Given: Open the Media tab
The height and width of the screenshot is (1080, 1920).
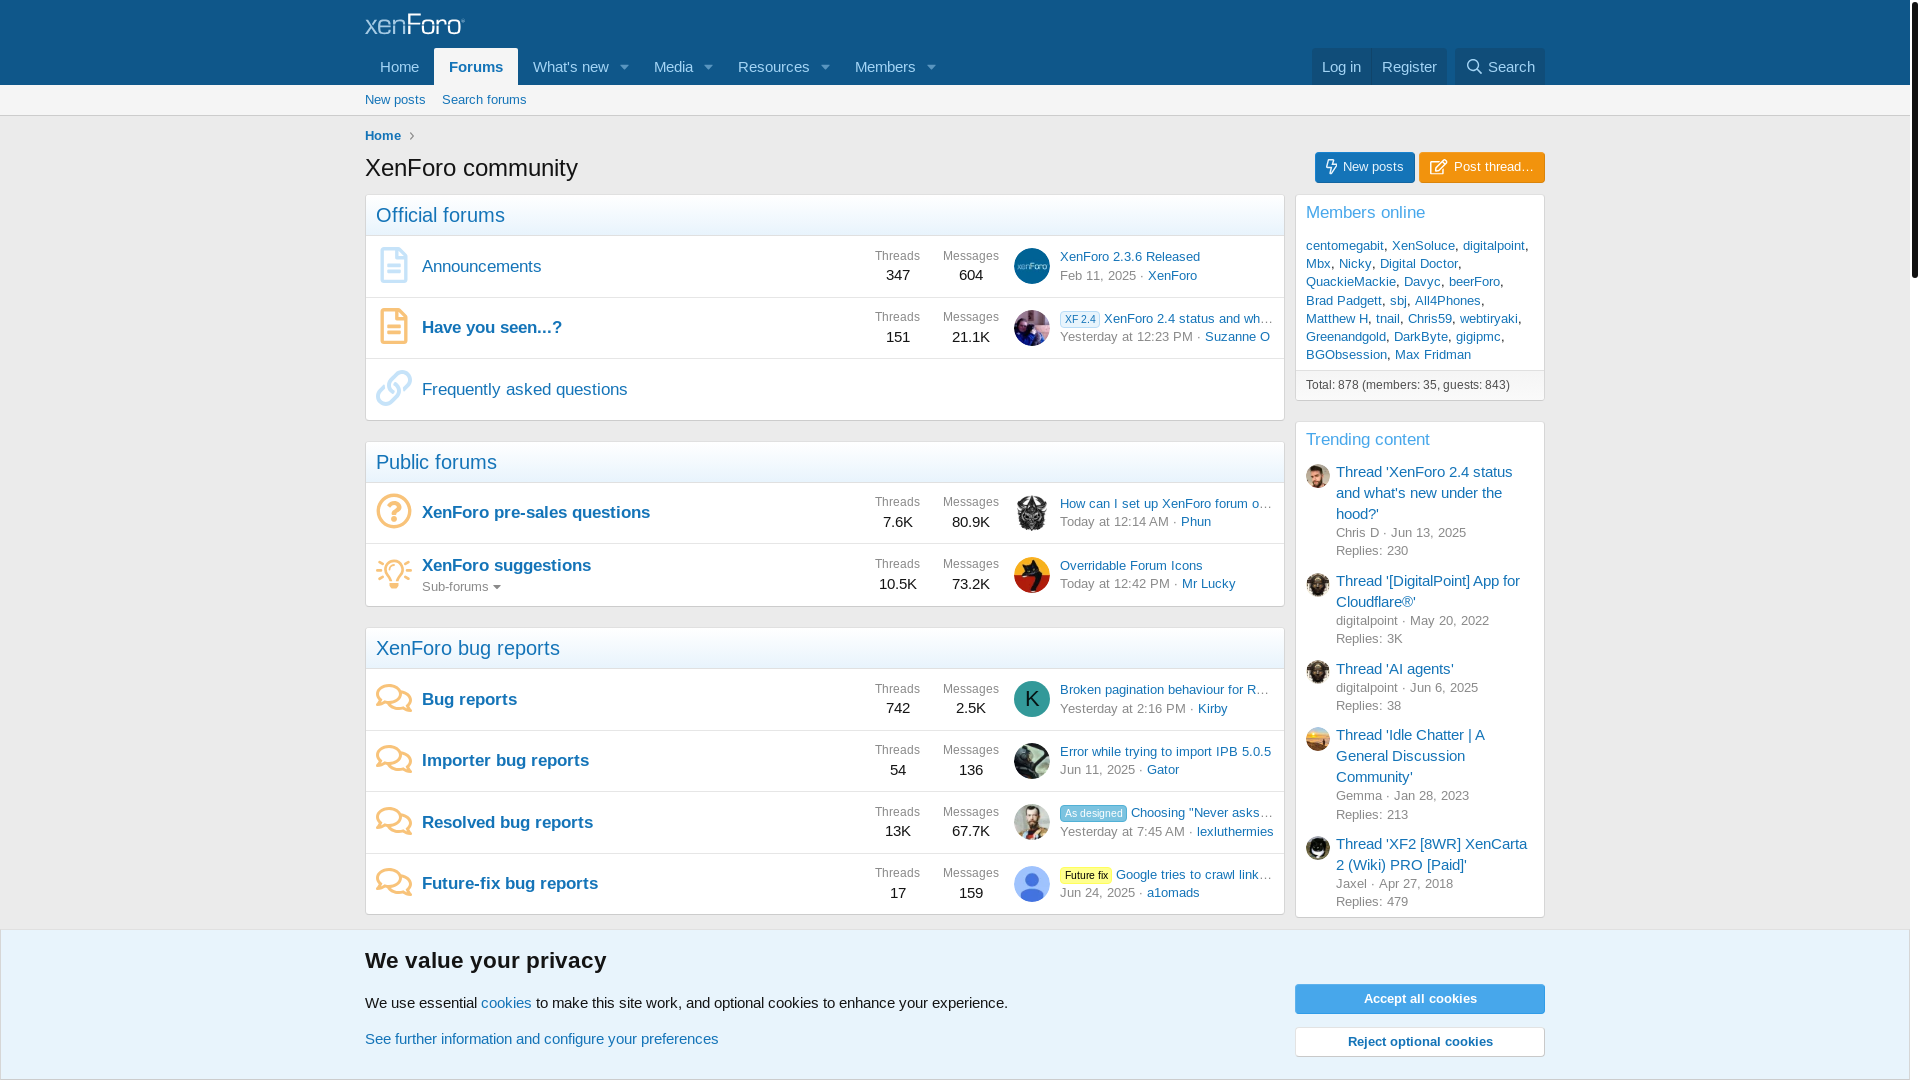Looking at the screenshot, I should coord(673,67).
